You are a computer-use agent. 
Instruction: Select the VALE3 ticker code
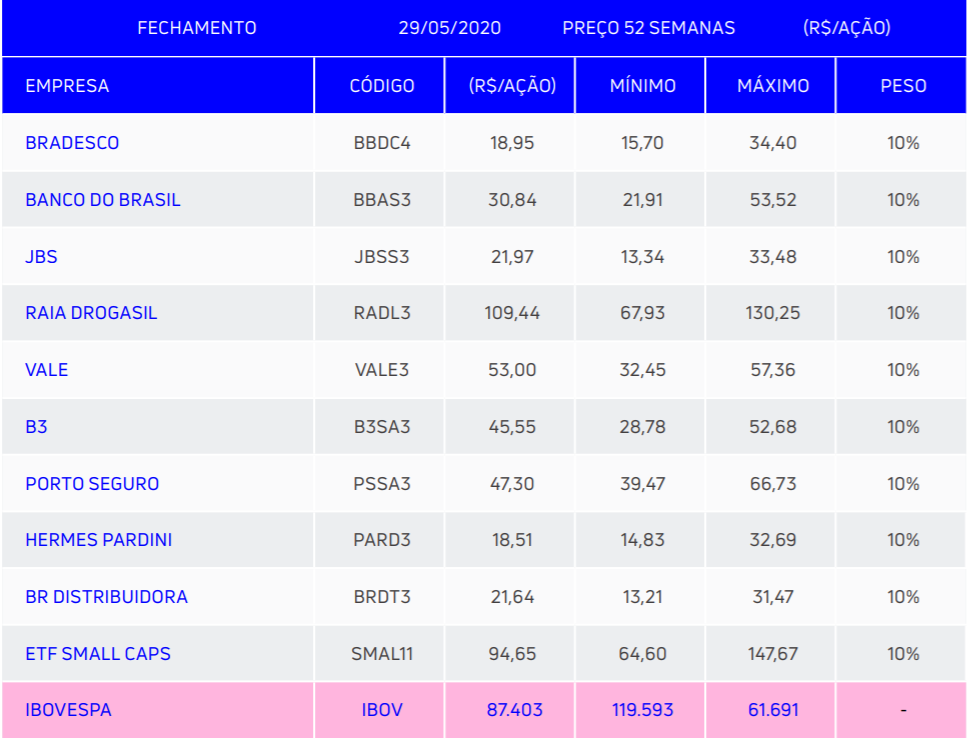(x=382, y=369)
